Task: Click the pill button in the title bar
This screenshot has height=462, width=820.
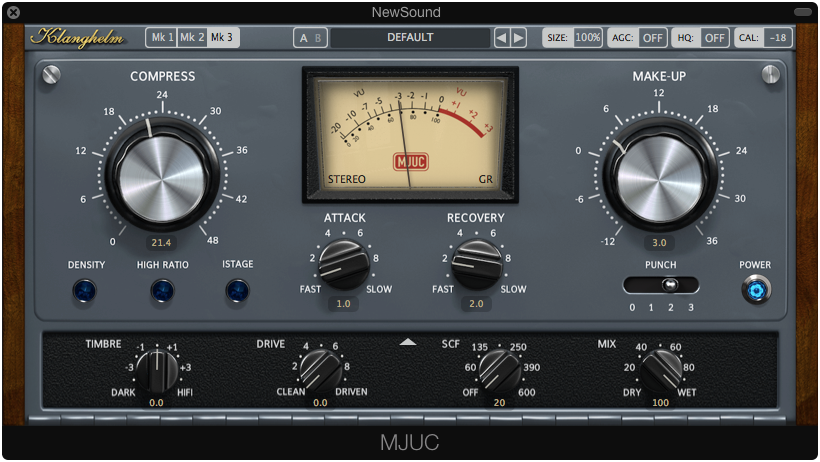Action: point(803,12)
